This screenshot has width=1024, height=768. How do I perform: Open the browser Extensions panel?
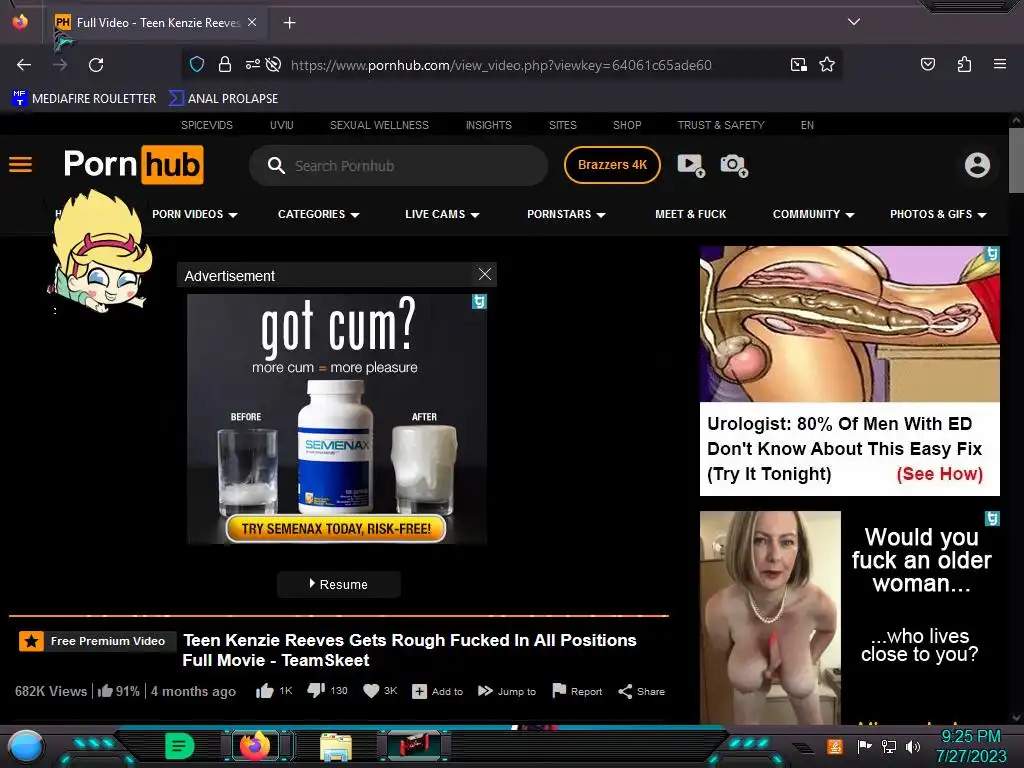point(964,64)
